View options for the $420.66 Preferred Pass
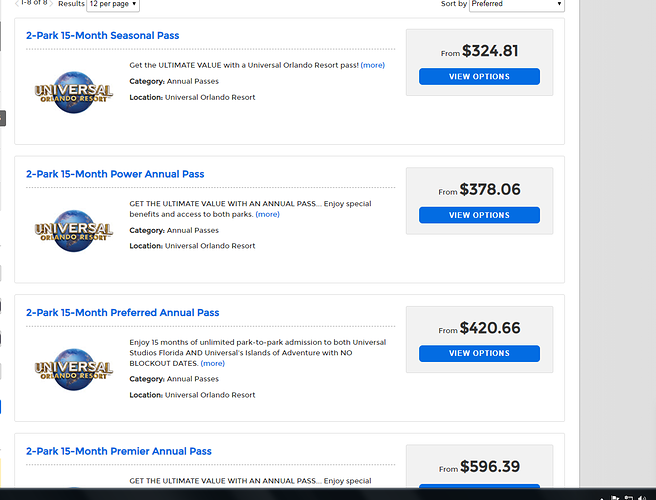Screen dimensions: 656x500 [x=479, y=354]
